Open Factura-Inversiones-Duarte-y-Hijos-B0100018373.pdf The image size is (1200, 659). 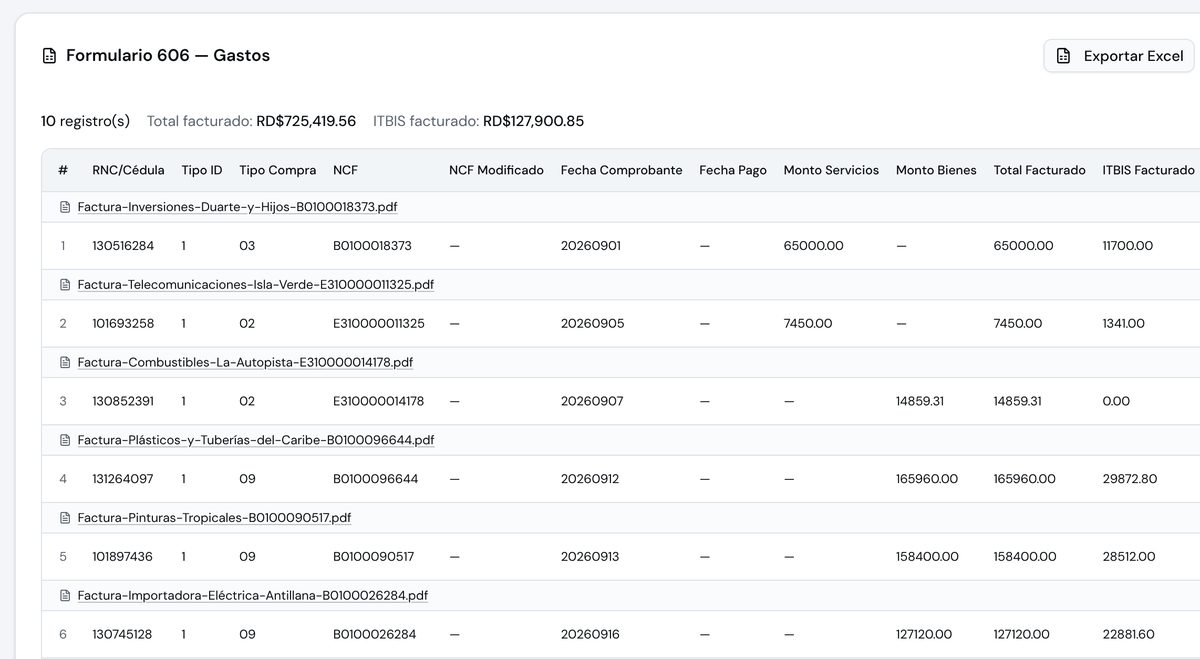[237, 207]
